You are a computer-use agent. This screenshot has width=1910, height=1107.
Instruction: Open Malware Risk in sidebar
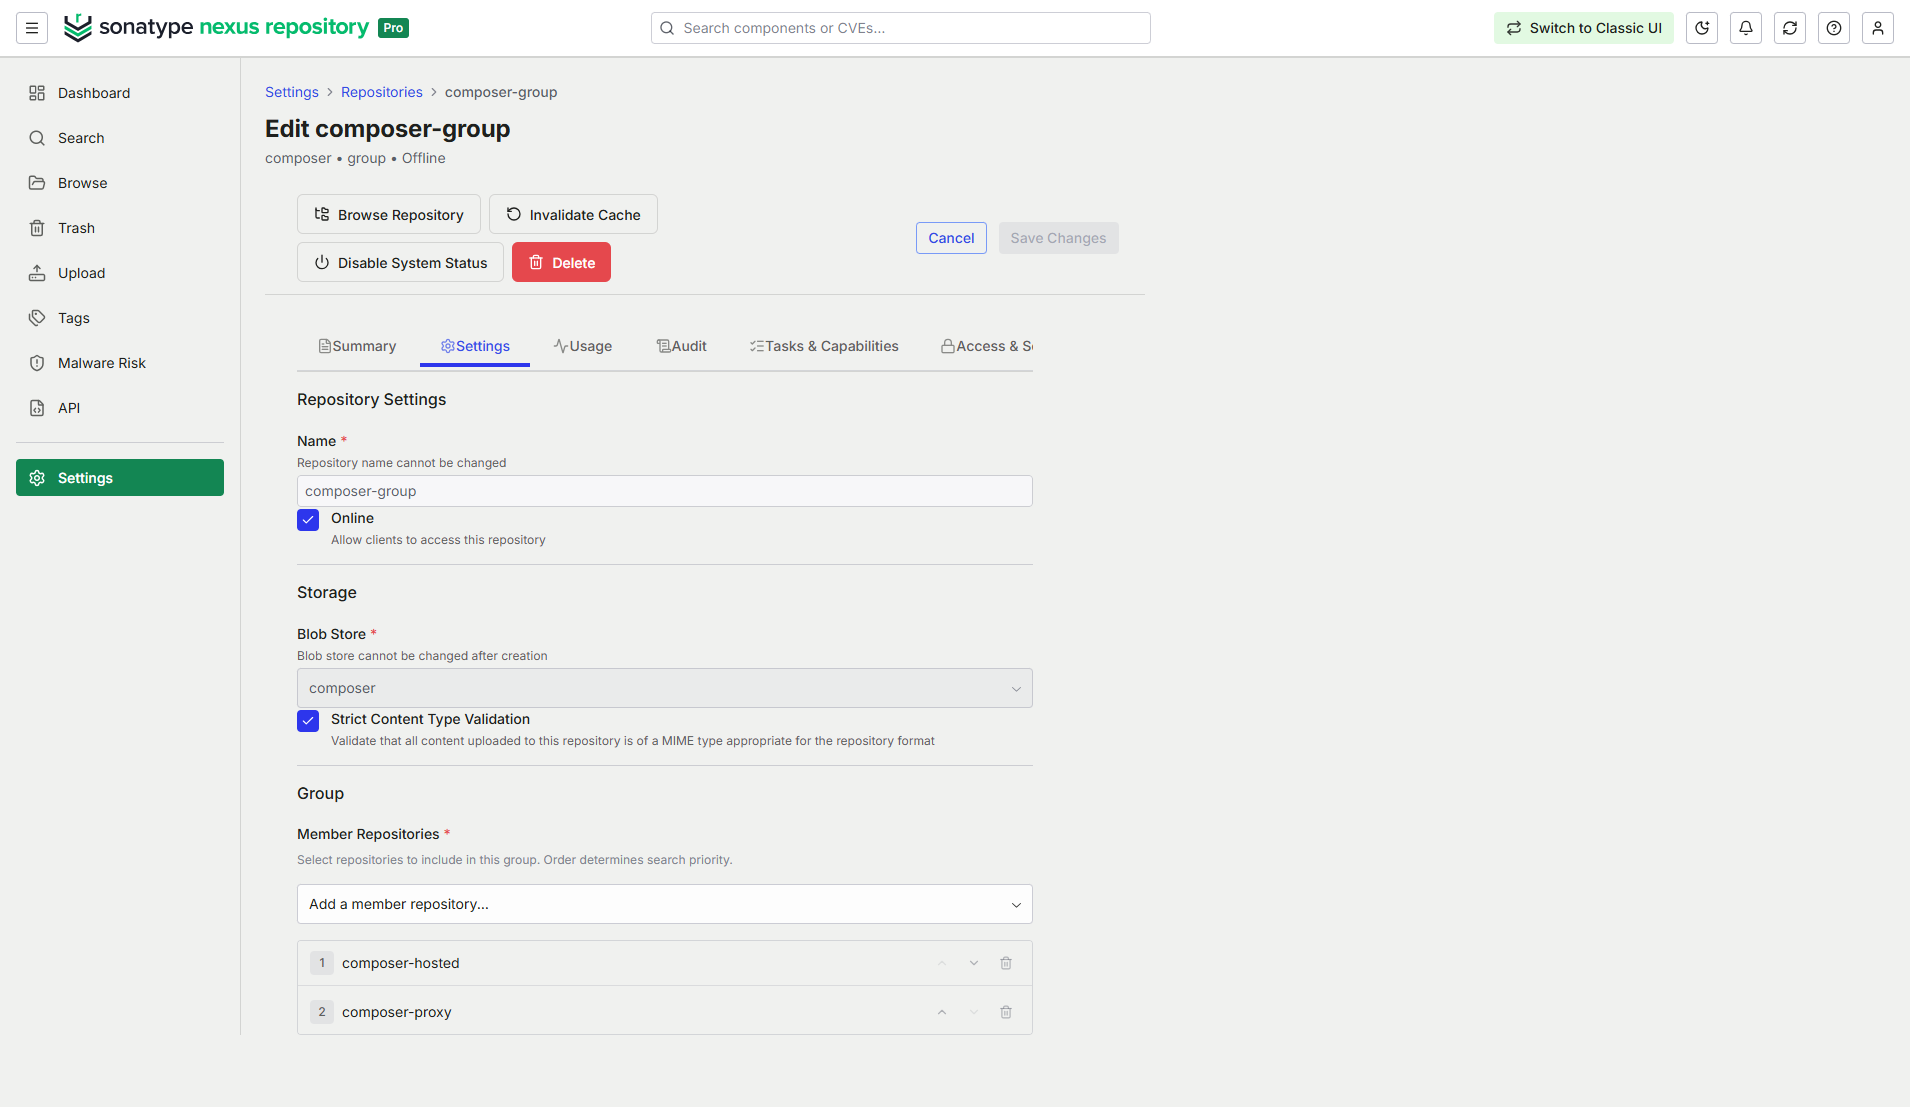[120, 363]
